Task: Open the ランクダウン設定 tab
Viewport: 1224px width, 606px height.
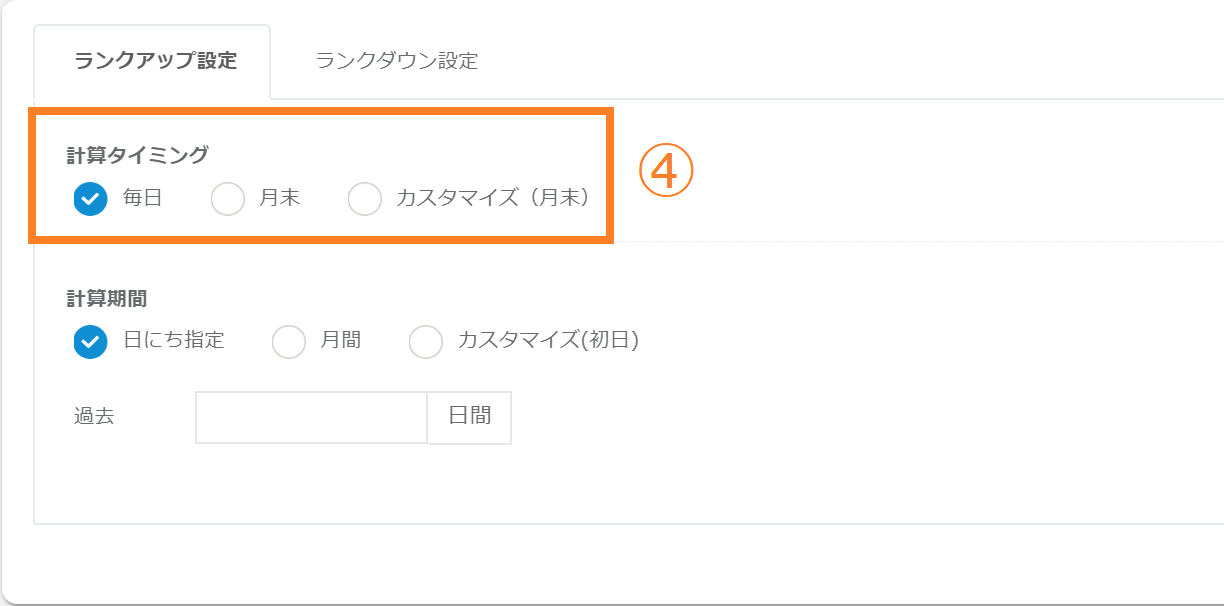Action: [x=396, y=61]
